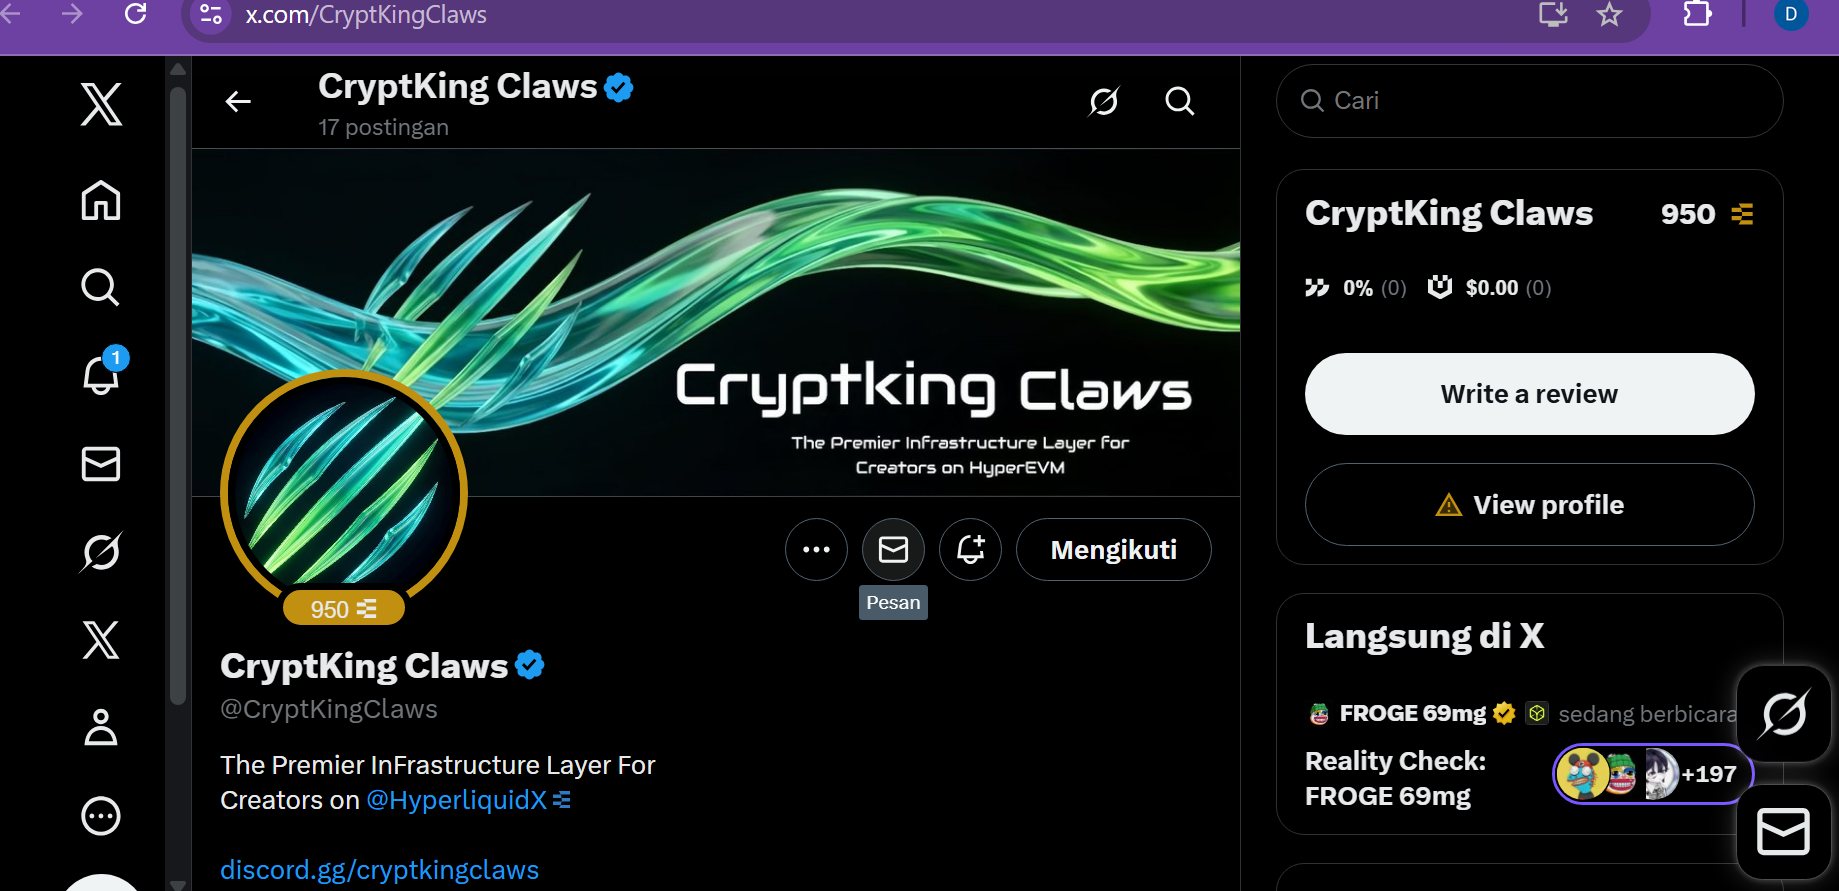Open the Profile person icon in the sidebar
The image size is (1839, 891).
pos(101,727)
